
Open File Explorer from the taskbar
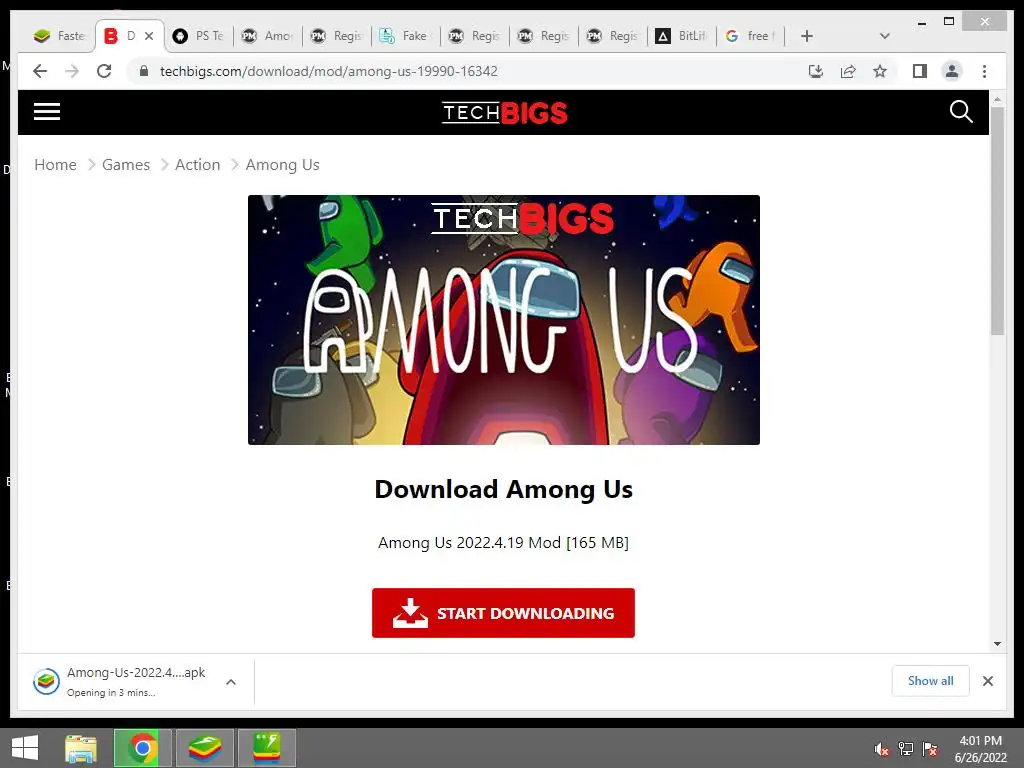coord(81,748)
